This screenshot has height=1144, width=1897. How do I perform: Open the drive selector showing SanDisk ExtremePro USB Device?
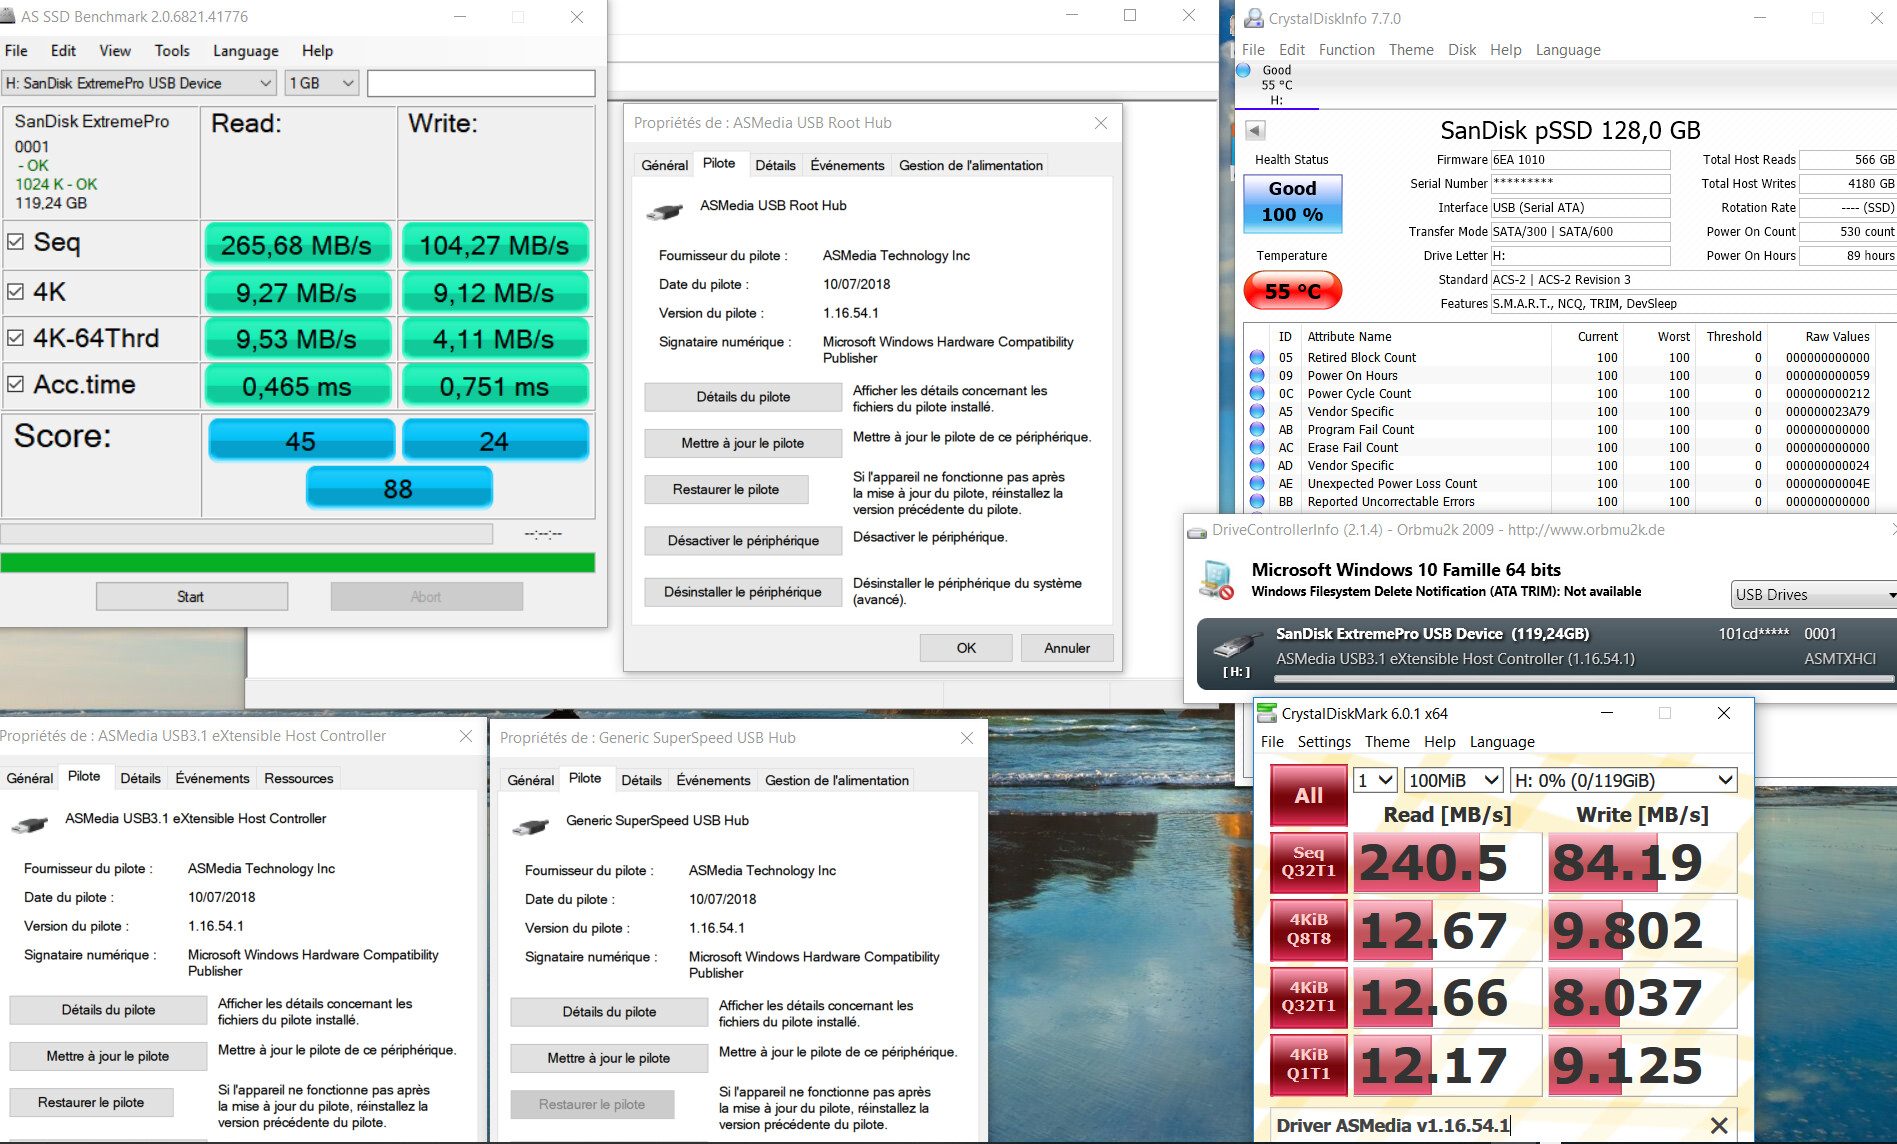139,83
